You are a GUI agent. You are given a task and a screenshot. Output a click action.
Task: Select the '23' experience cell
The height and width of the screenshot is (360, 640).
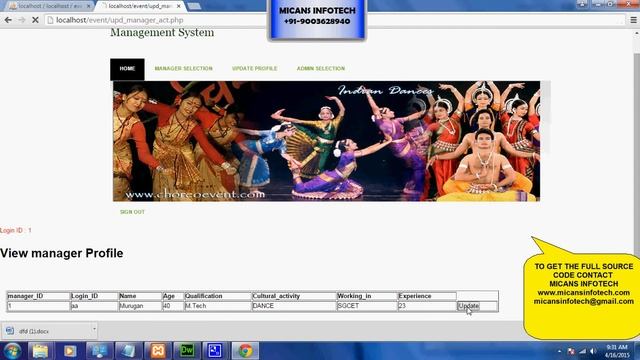tap(427, 306)
